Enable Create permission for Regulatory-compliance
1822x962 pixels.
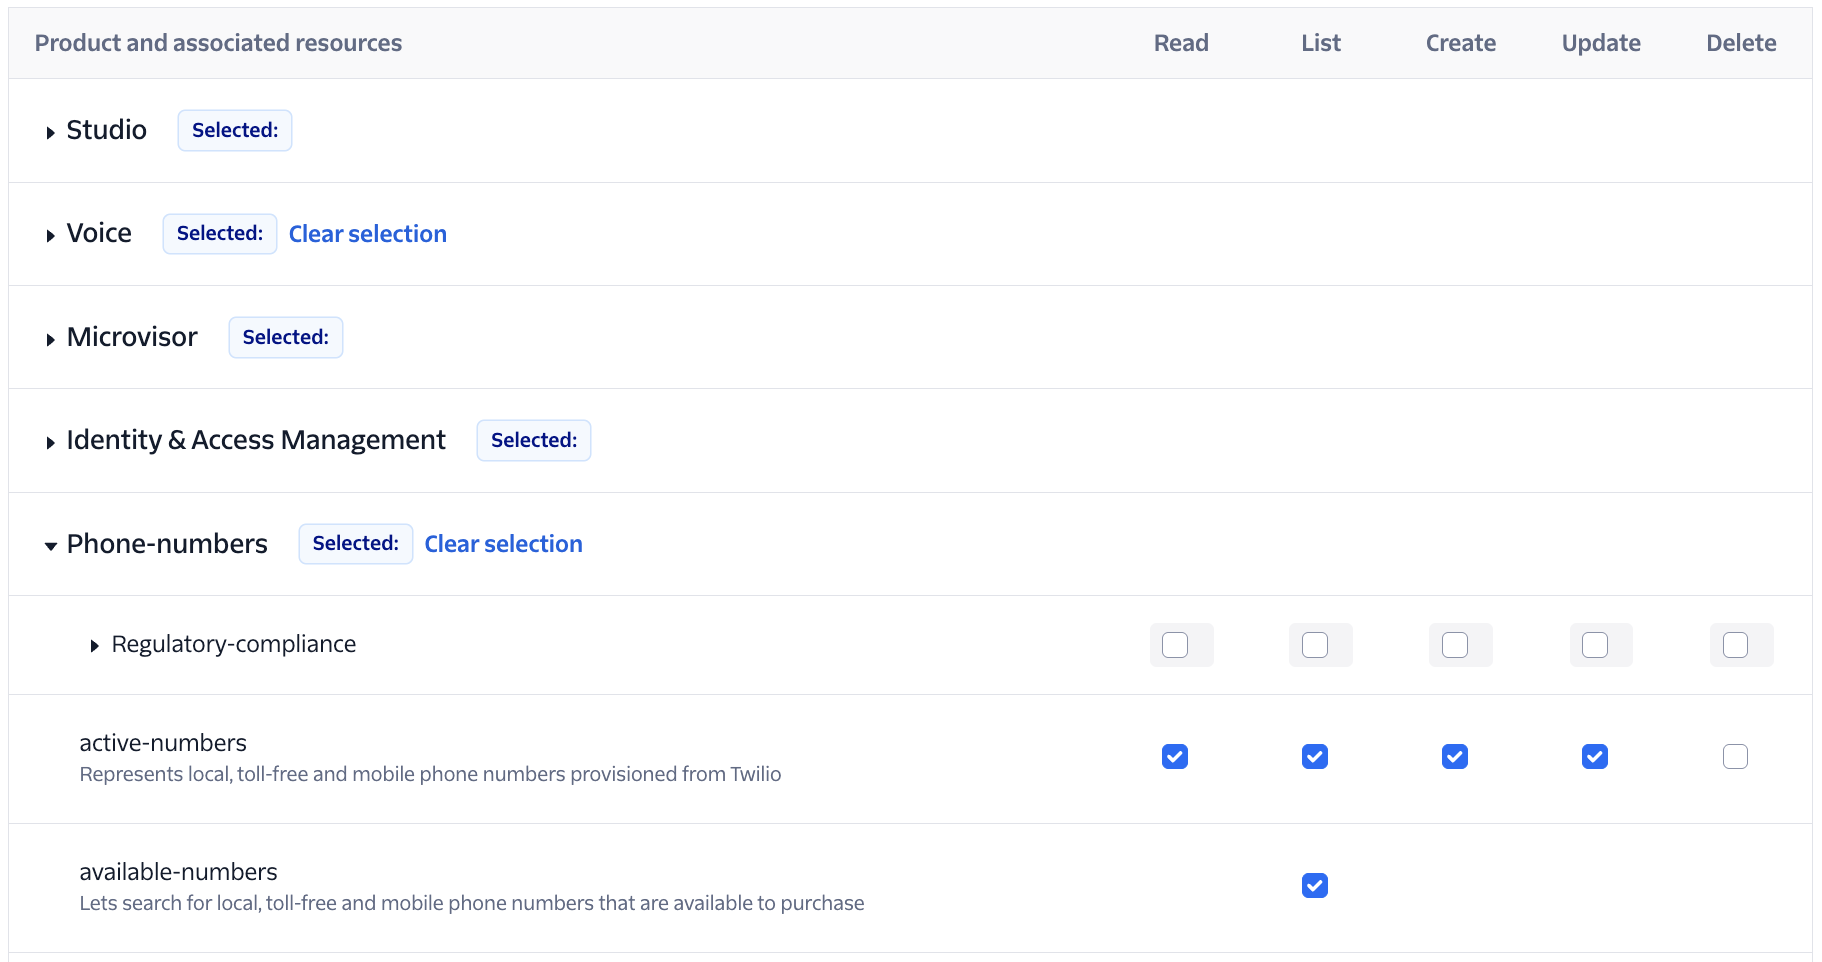click(x=1459, y=645)
